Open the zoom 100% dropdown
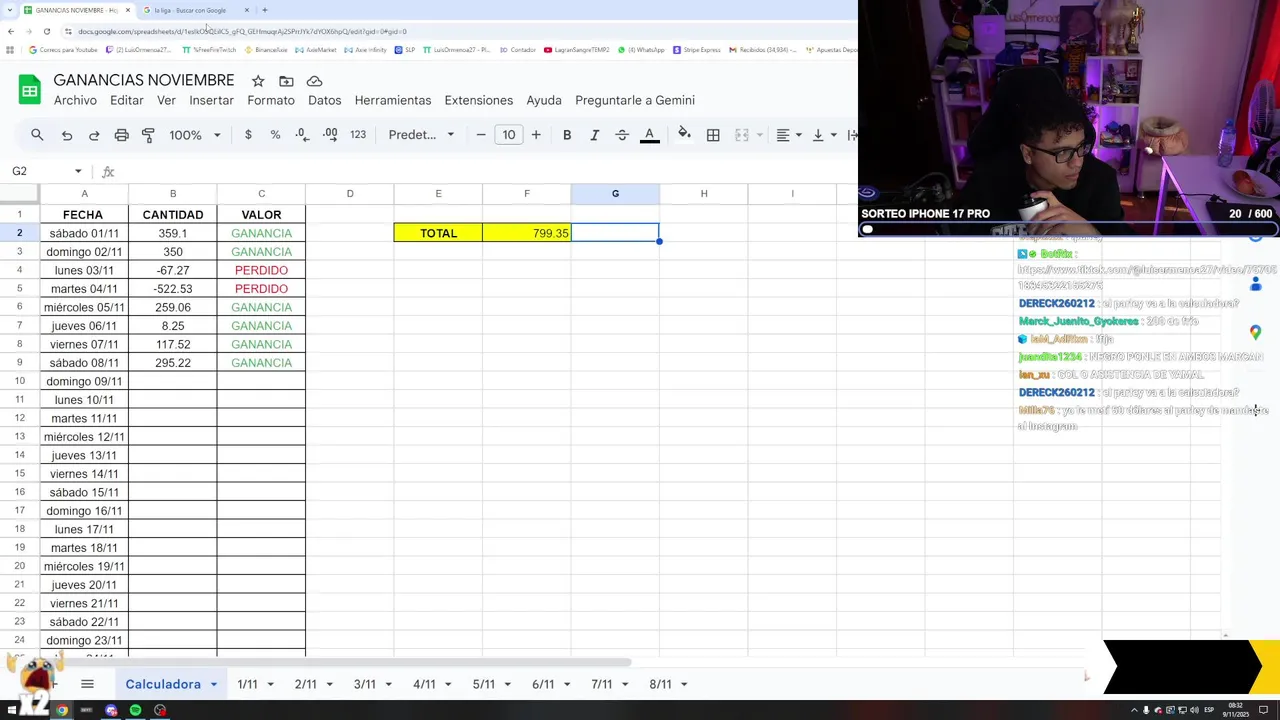This screenshot has height=720, width=1280. click(195, 135)
